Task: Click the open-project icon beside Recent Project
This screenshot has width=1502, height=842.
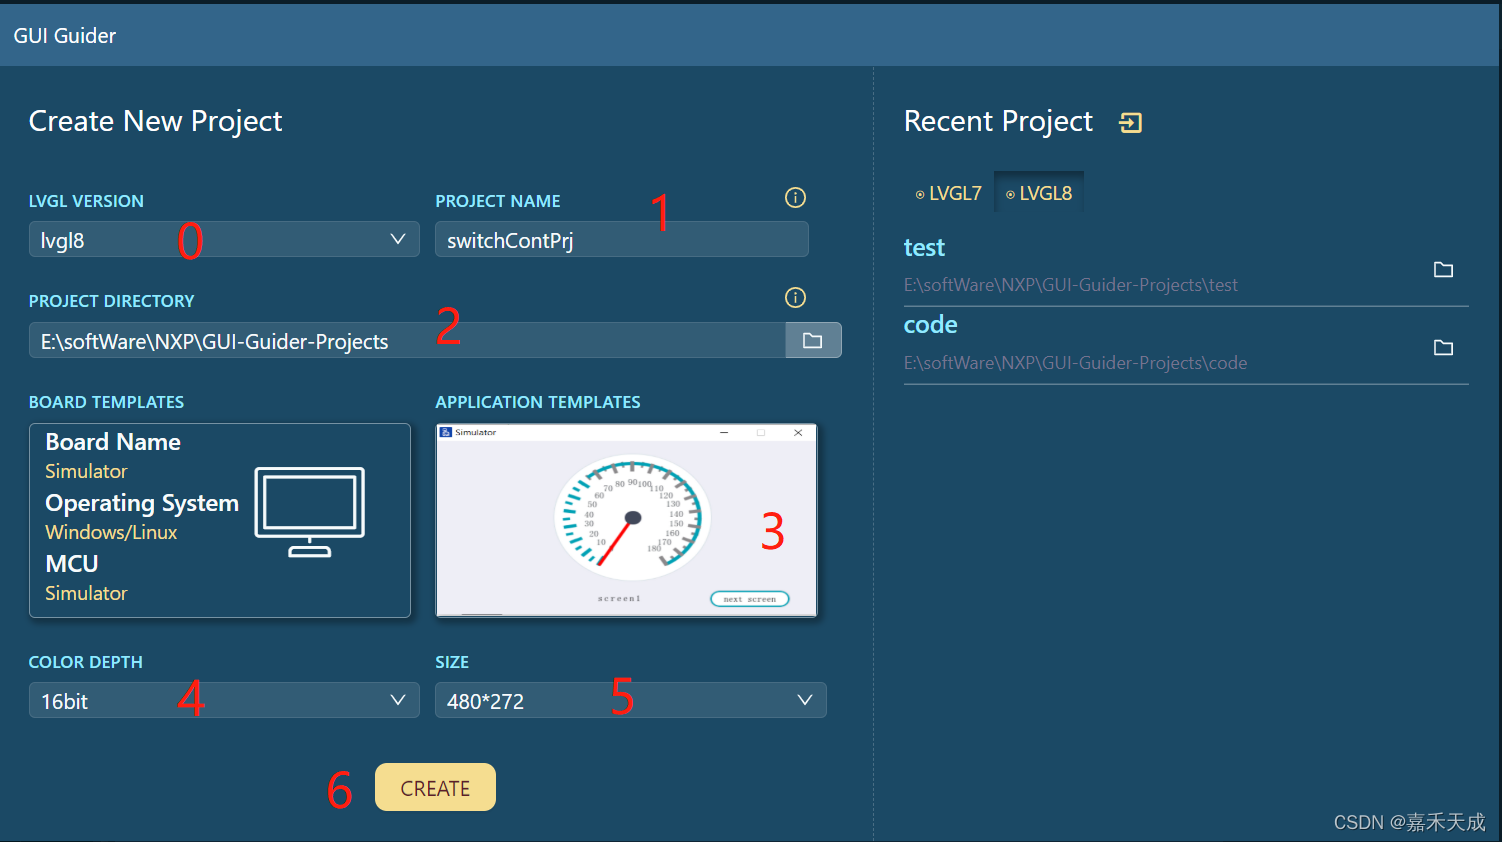Action: pos(1130,122)
